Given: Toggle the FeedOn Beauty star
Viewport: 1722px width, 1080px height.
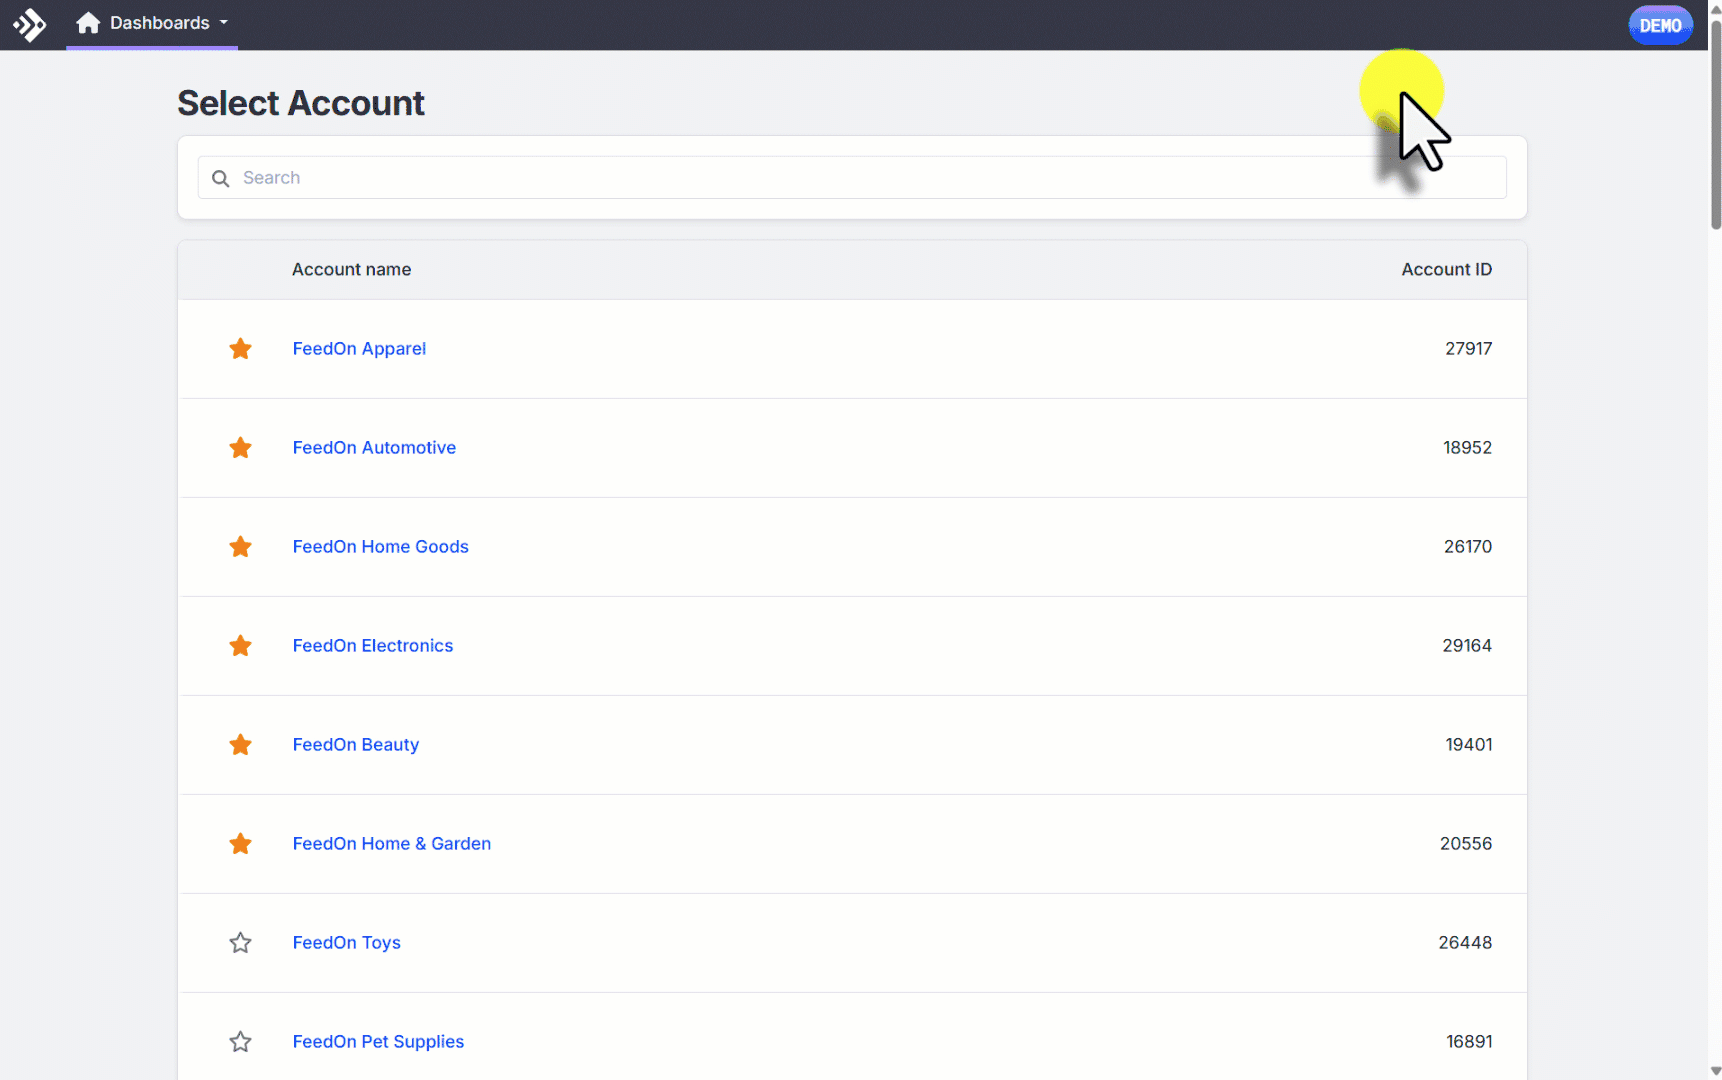Looking at the screenshot, I should point(240,744).
